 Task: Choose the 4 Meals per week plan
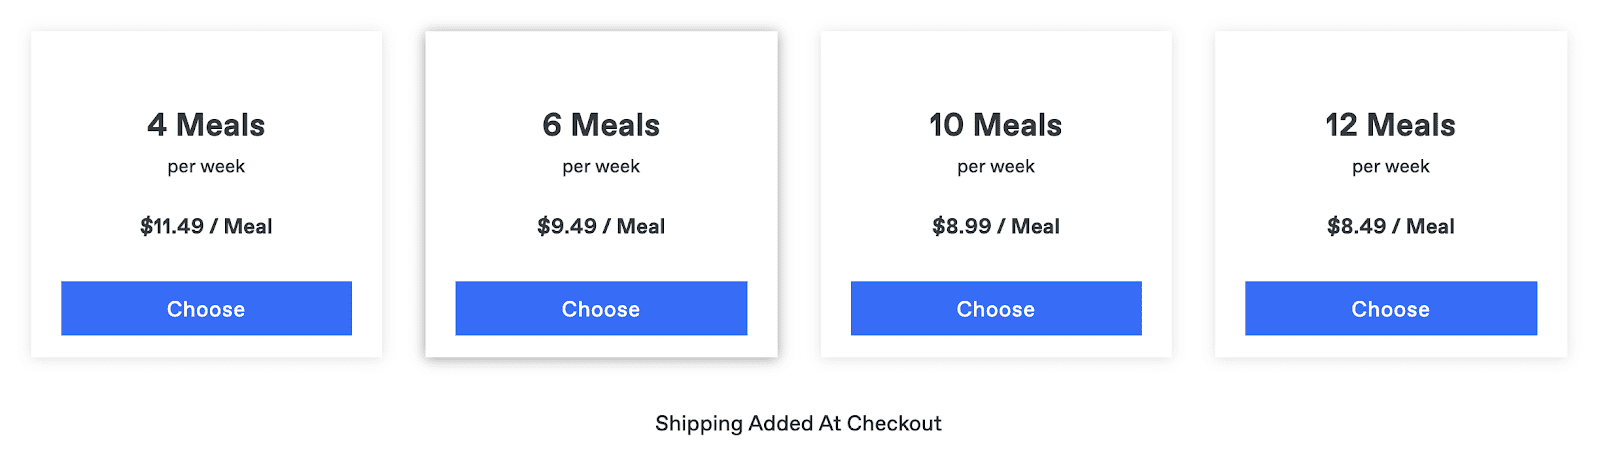coord(206,308)
